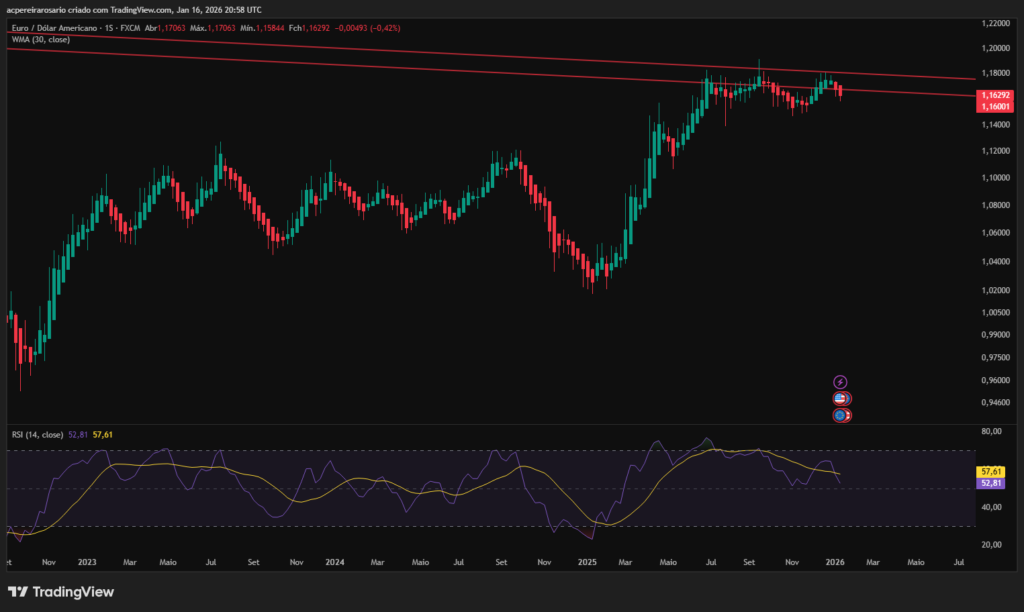
Task: Select the 2025 label on time axis
Action: [x=587, y=562]
